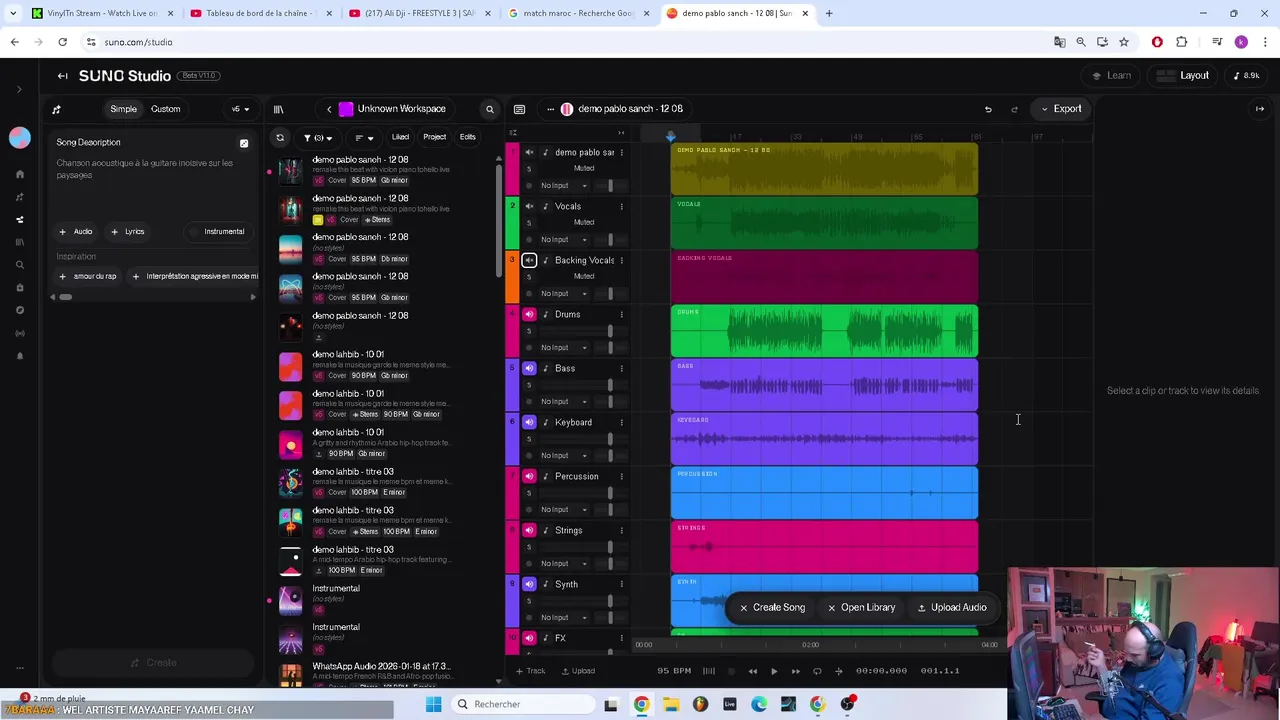Fast forward using the transport bar

click(x=796, y=671)
